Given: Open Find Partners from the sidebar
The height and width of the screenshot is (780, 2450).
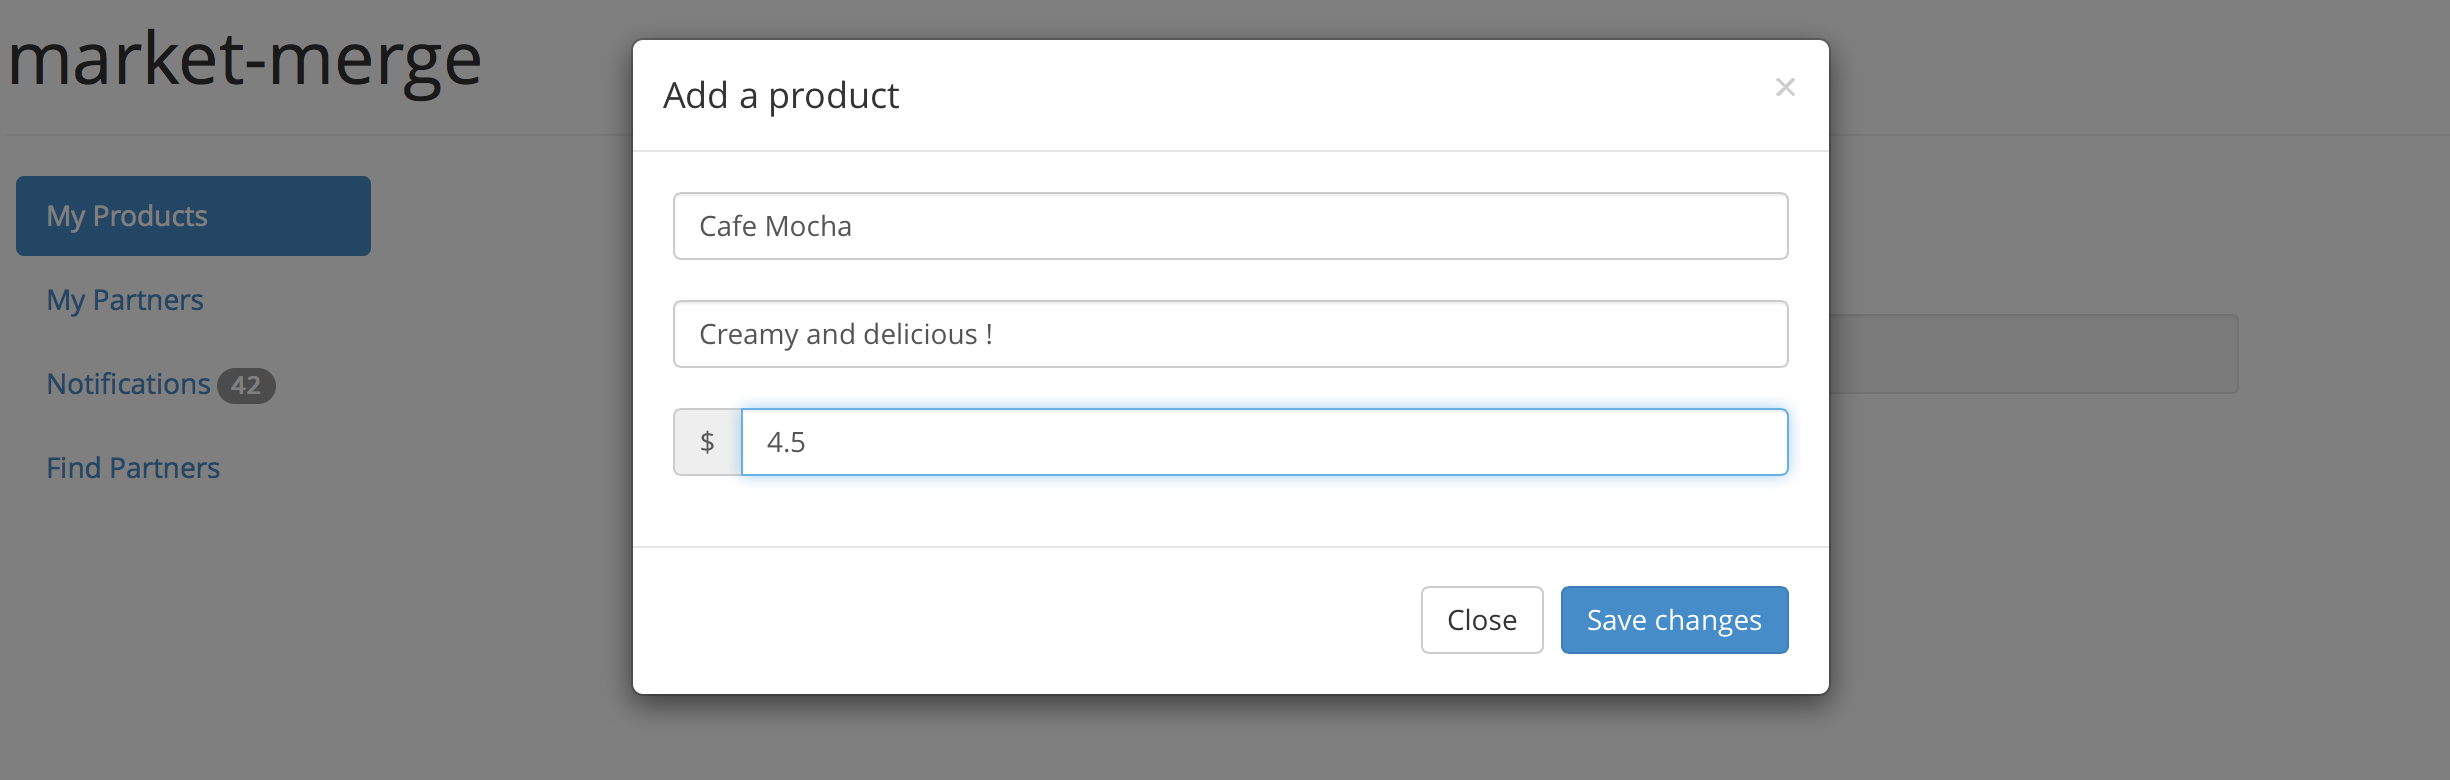Looking at the screenshot, I should point(133,468).
